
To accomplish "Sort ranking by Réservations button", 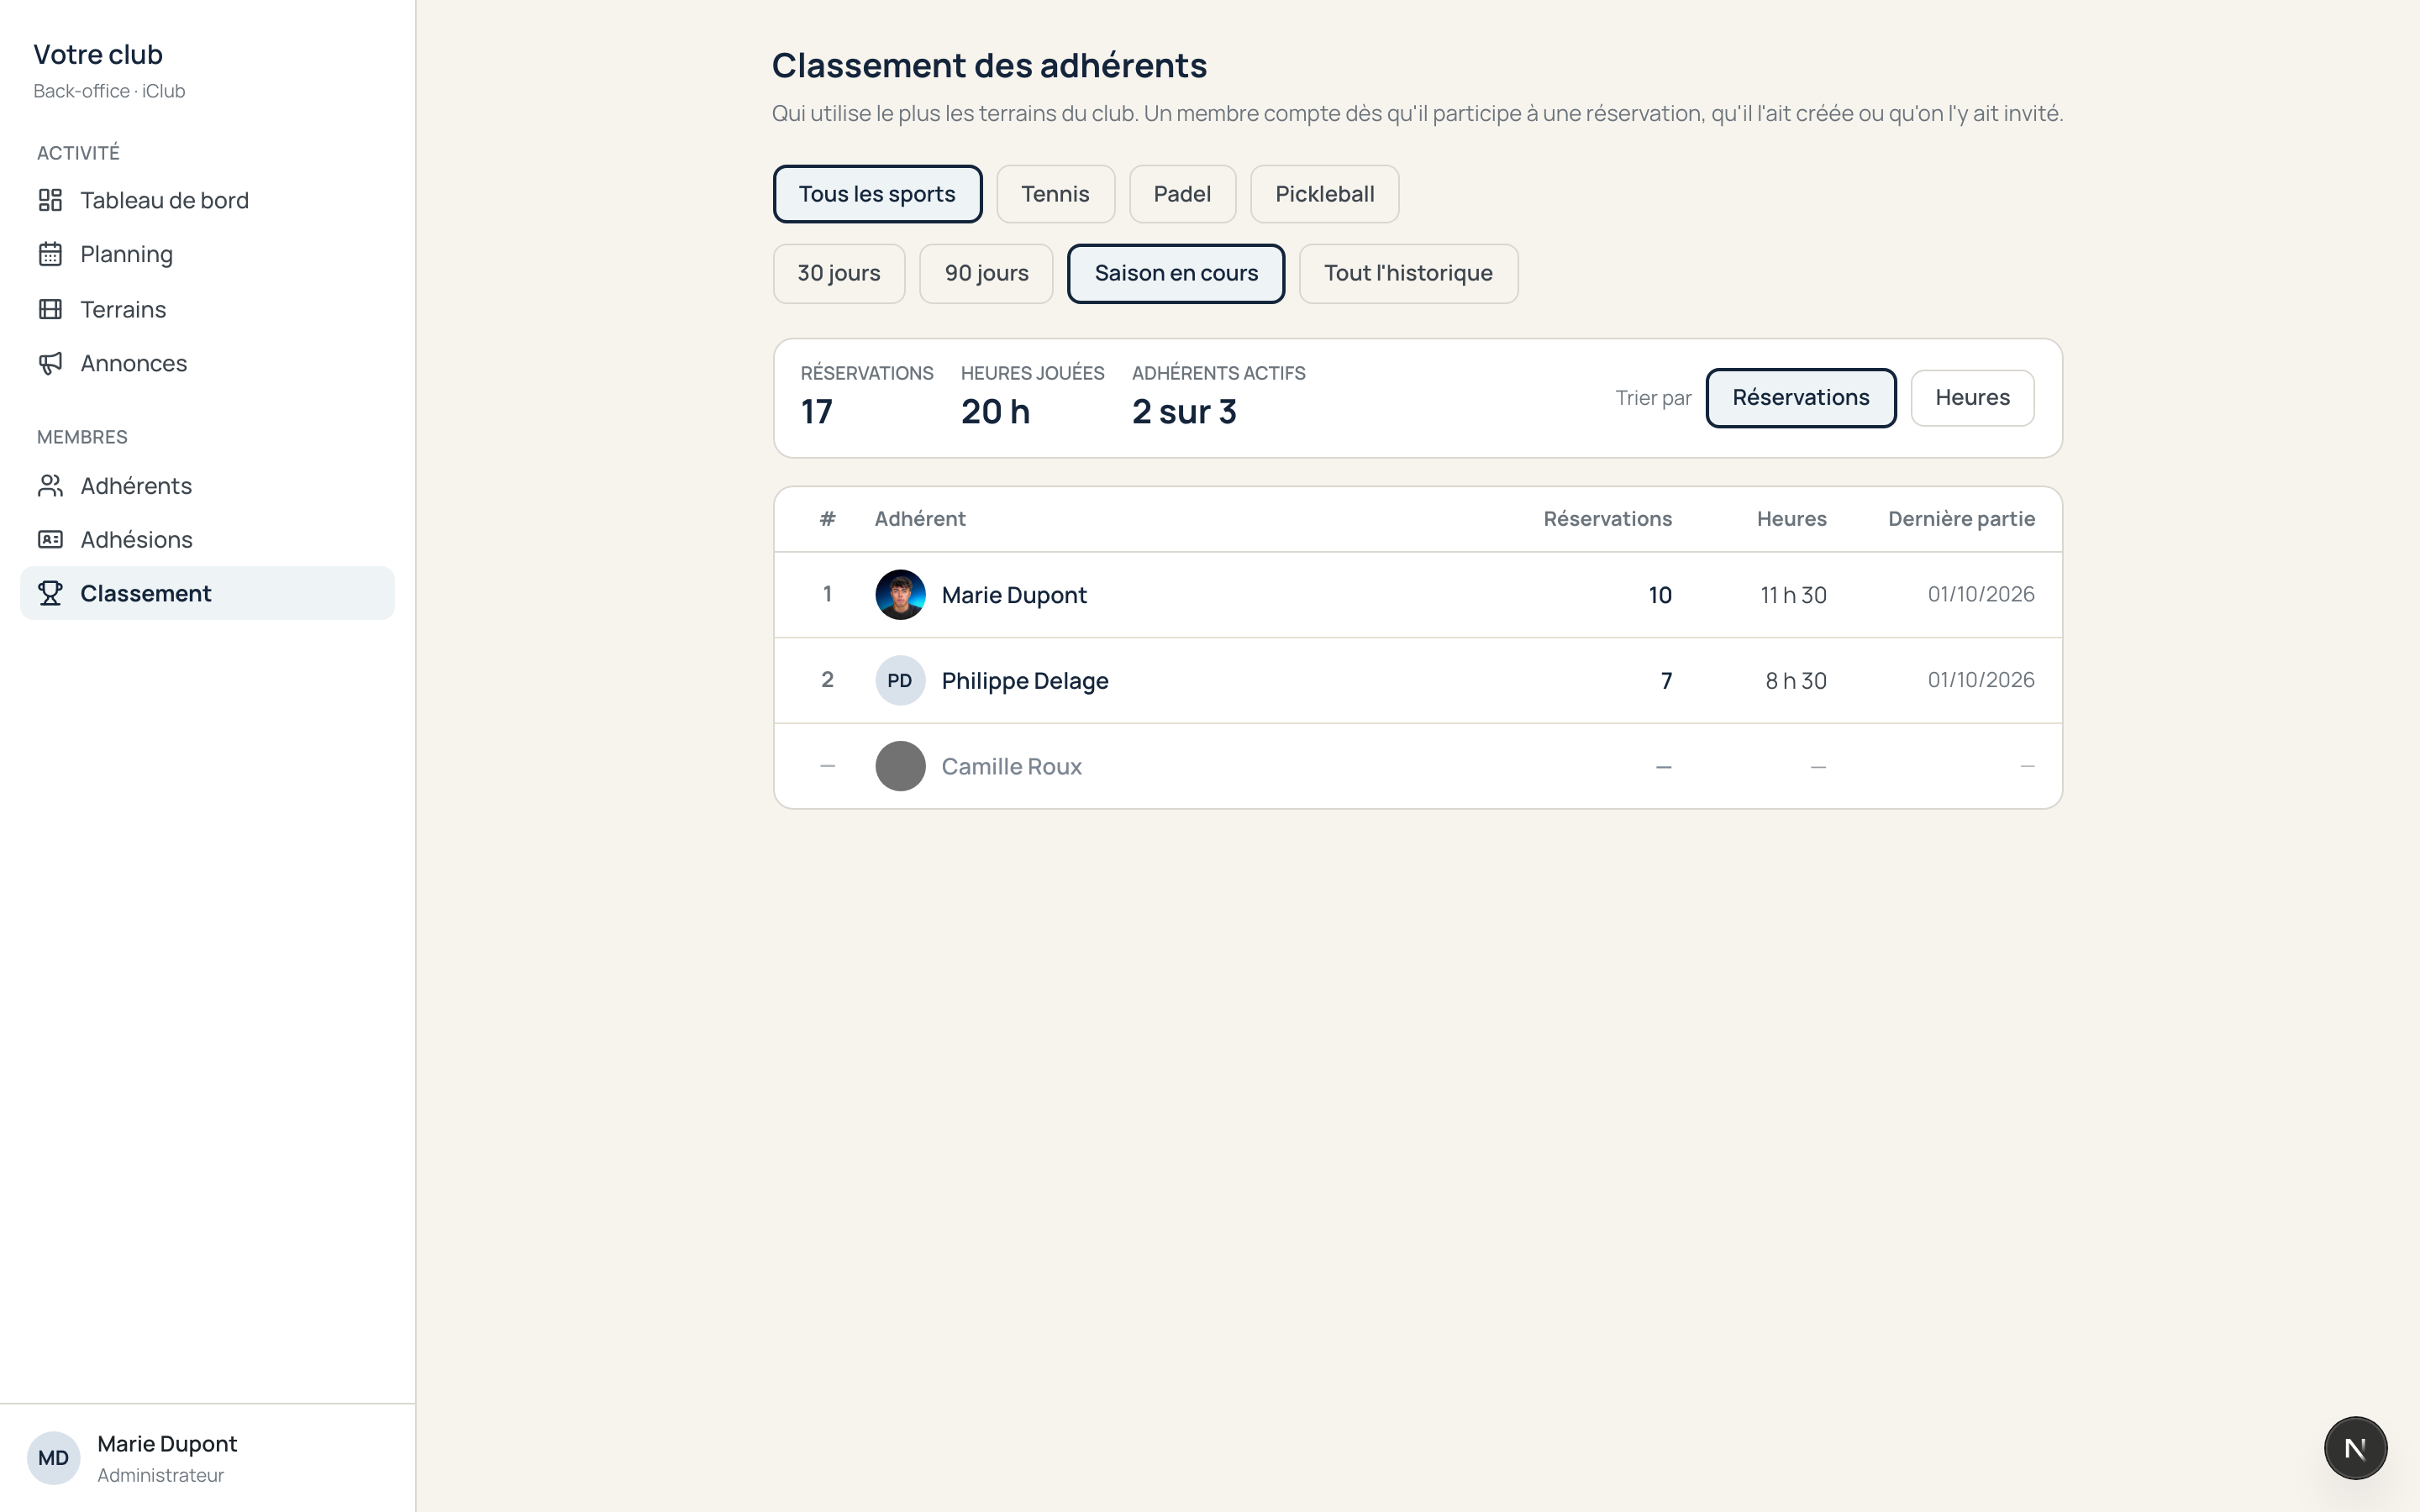I will [x=1800, y=398].
